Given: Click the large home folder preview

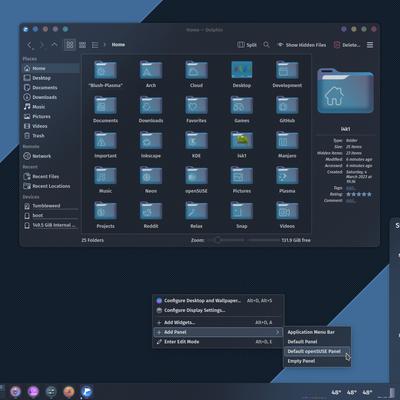Looking at the screenshot, I should 345,91.
